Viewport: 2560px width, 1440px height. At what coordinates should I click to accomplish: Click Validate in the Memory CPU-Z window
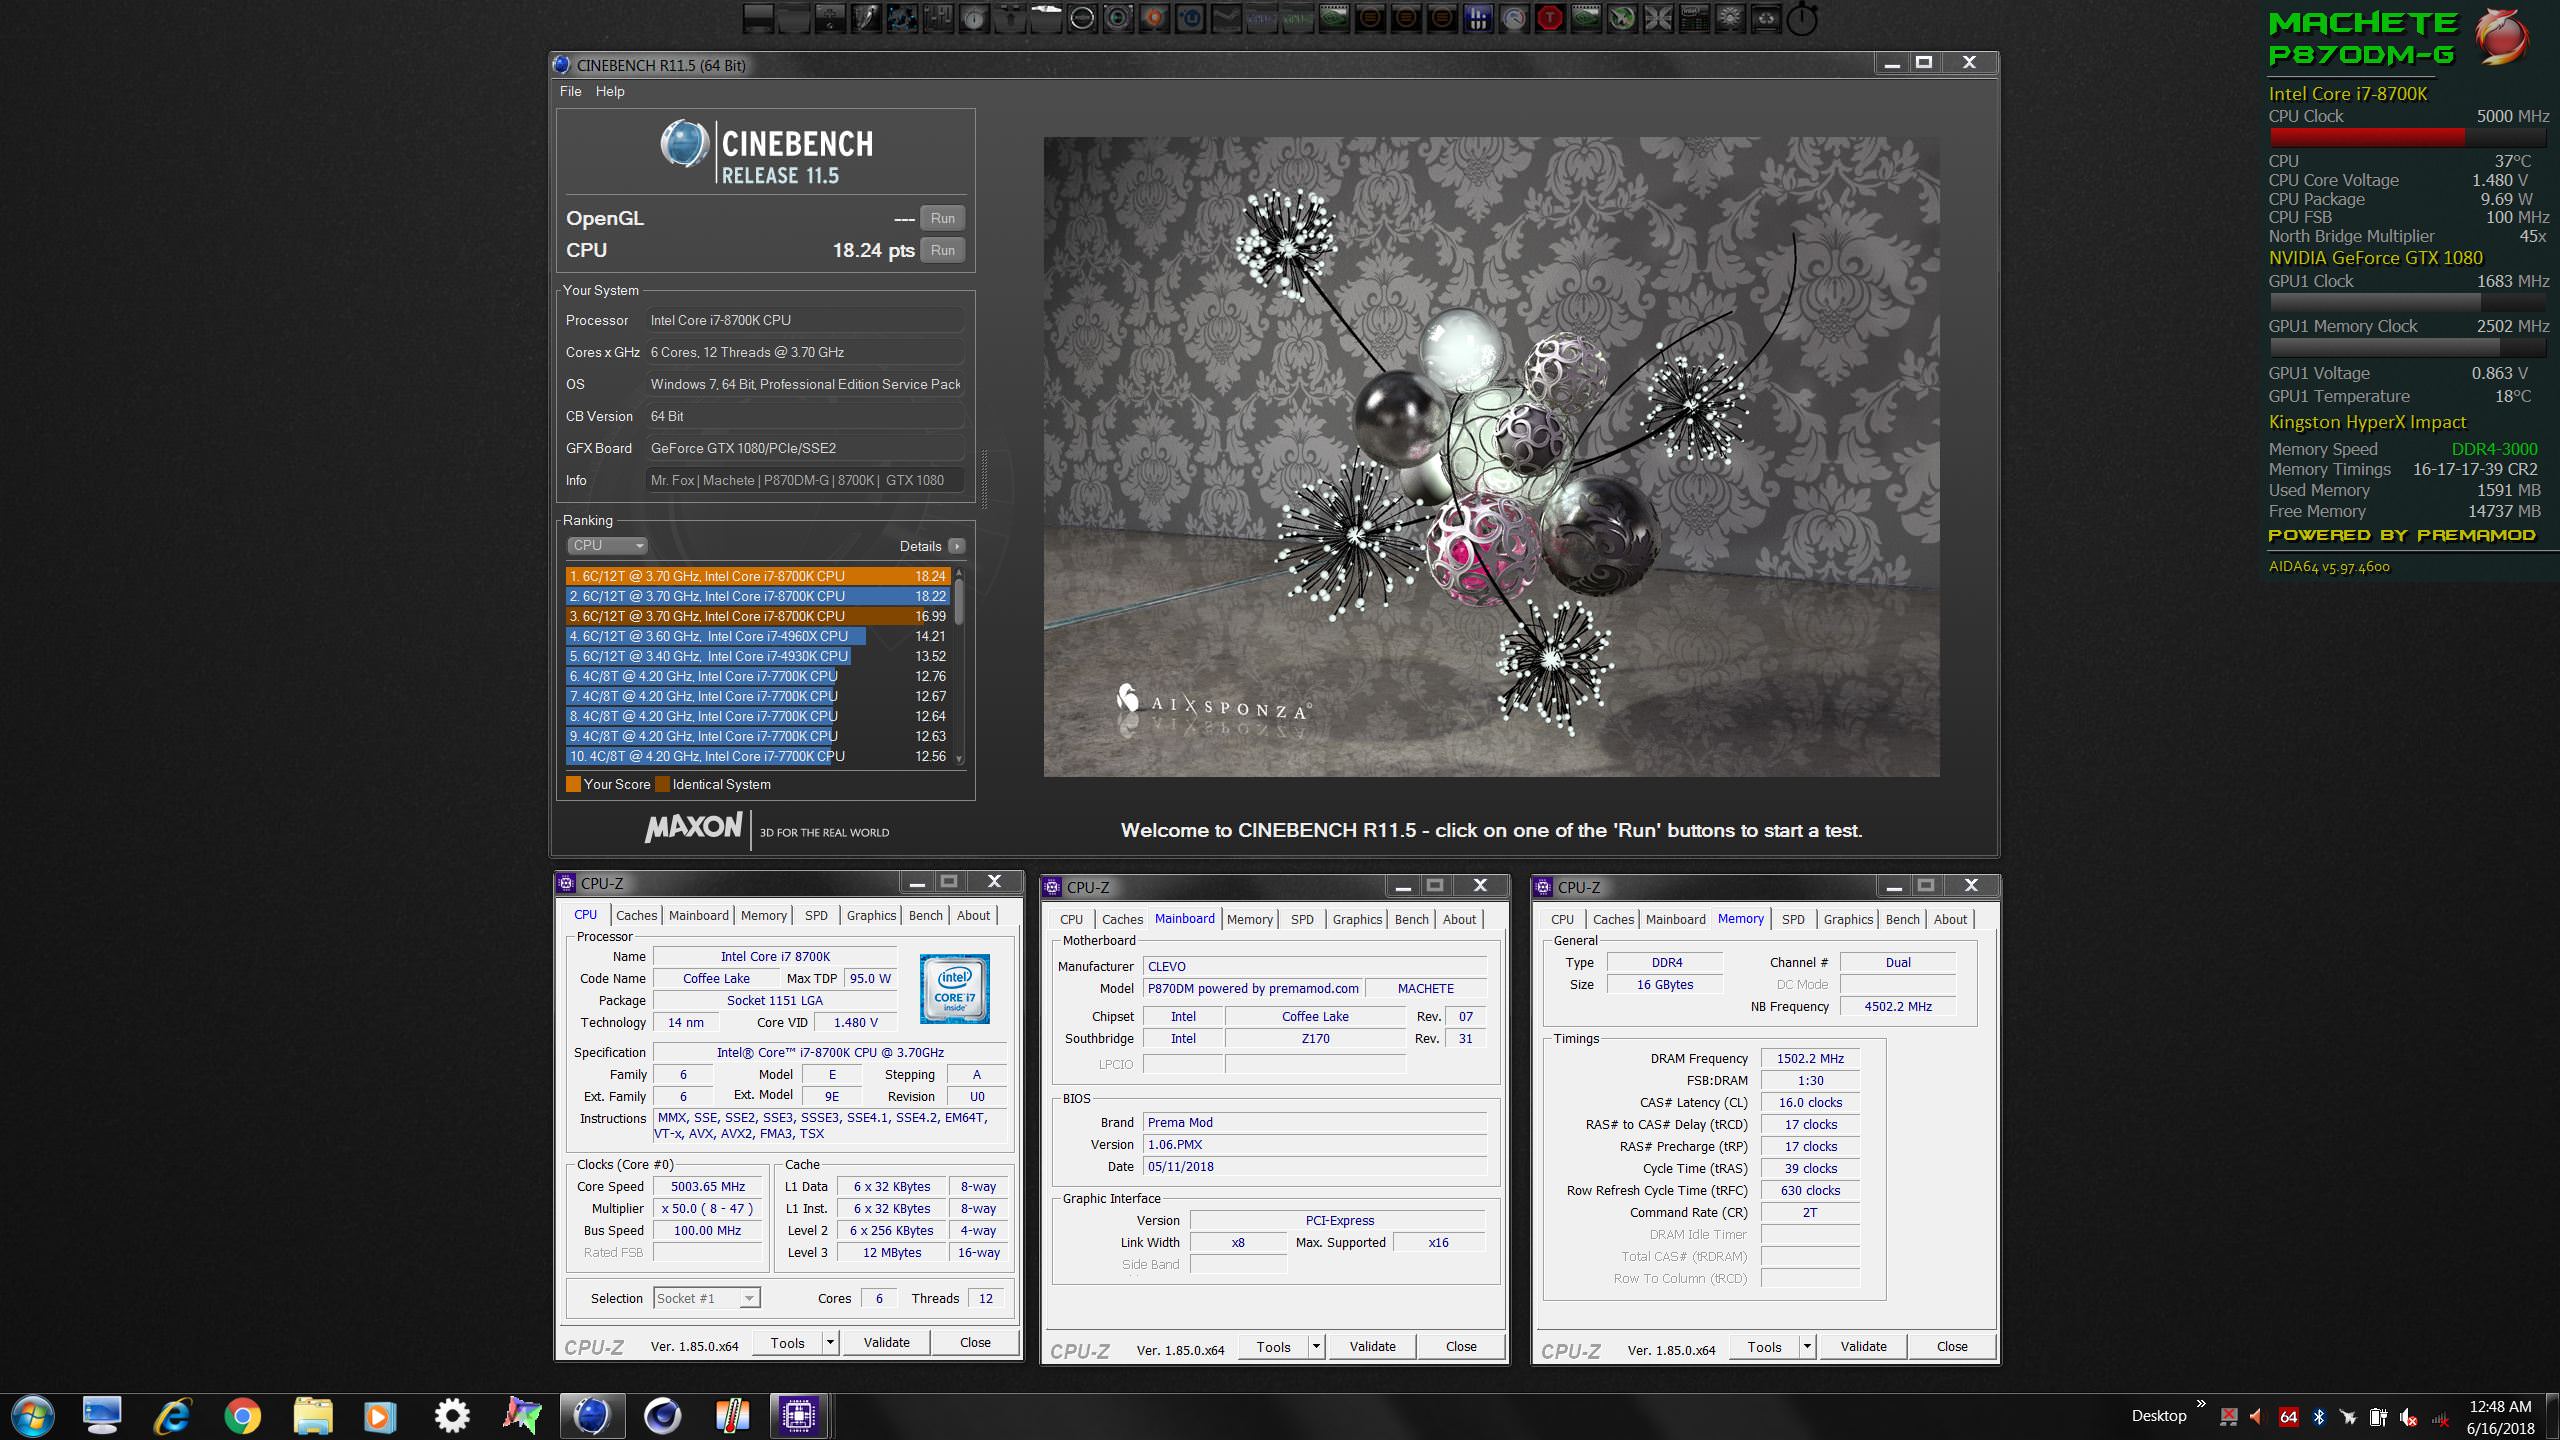(x=1863, y=1347)
